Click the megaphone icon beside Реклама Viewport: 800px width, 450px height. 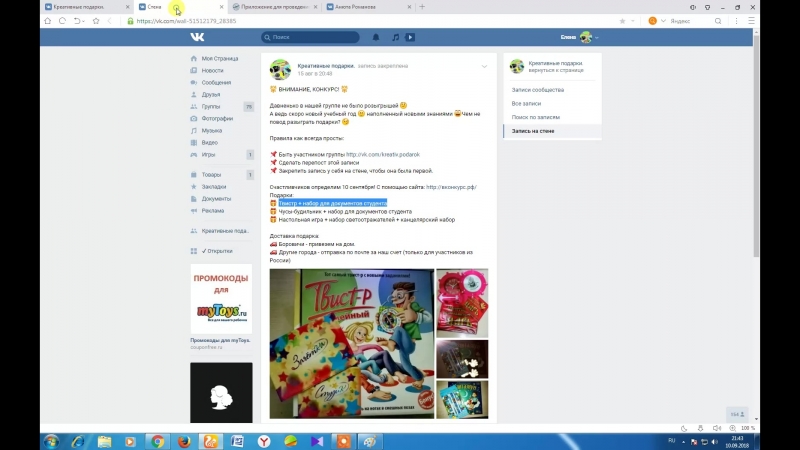194,211
